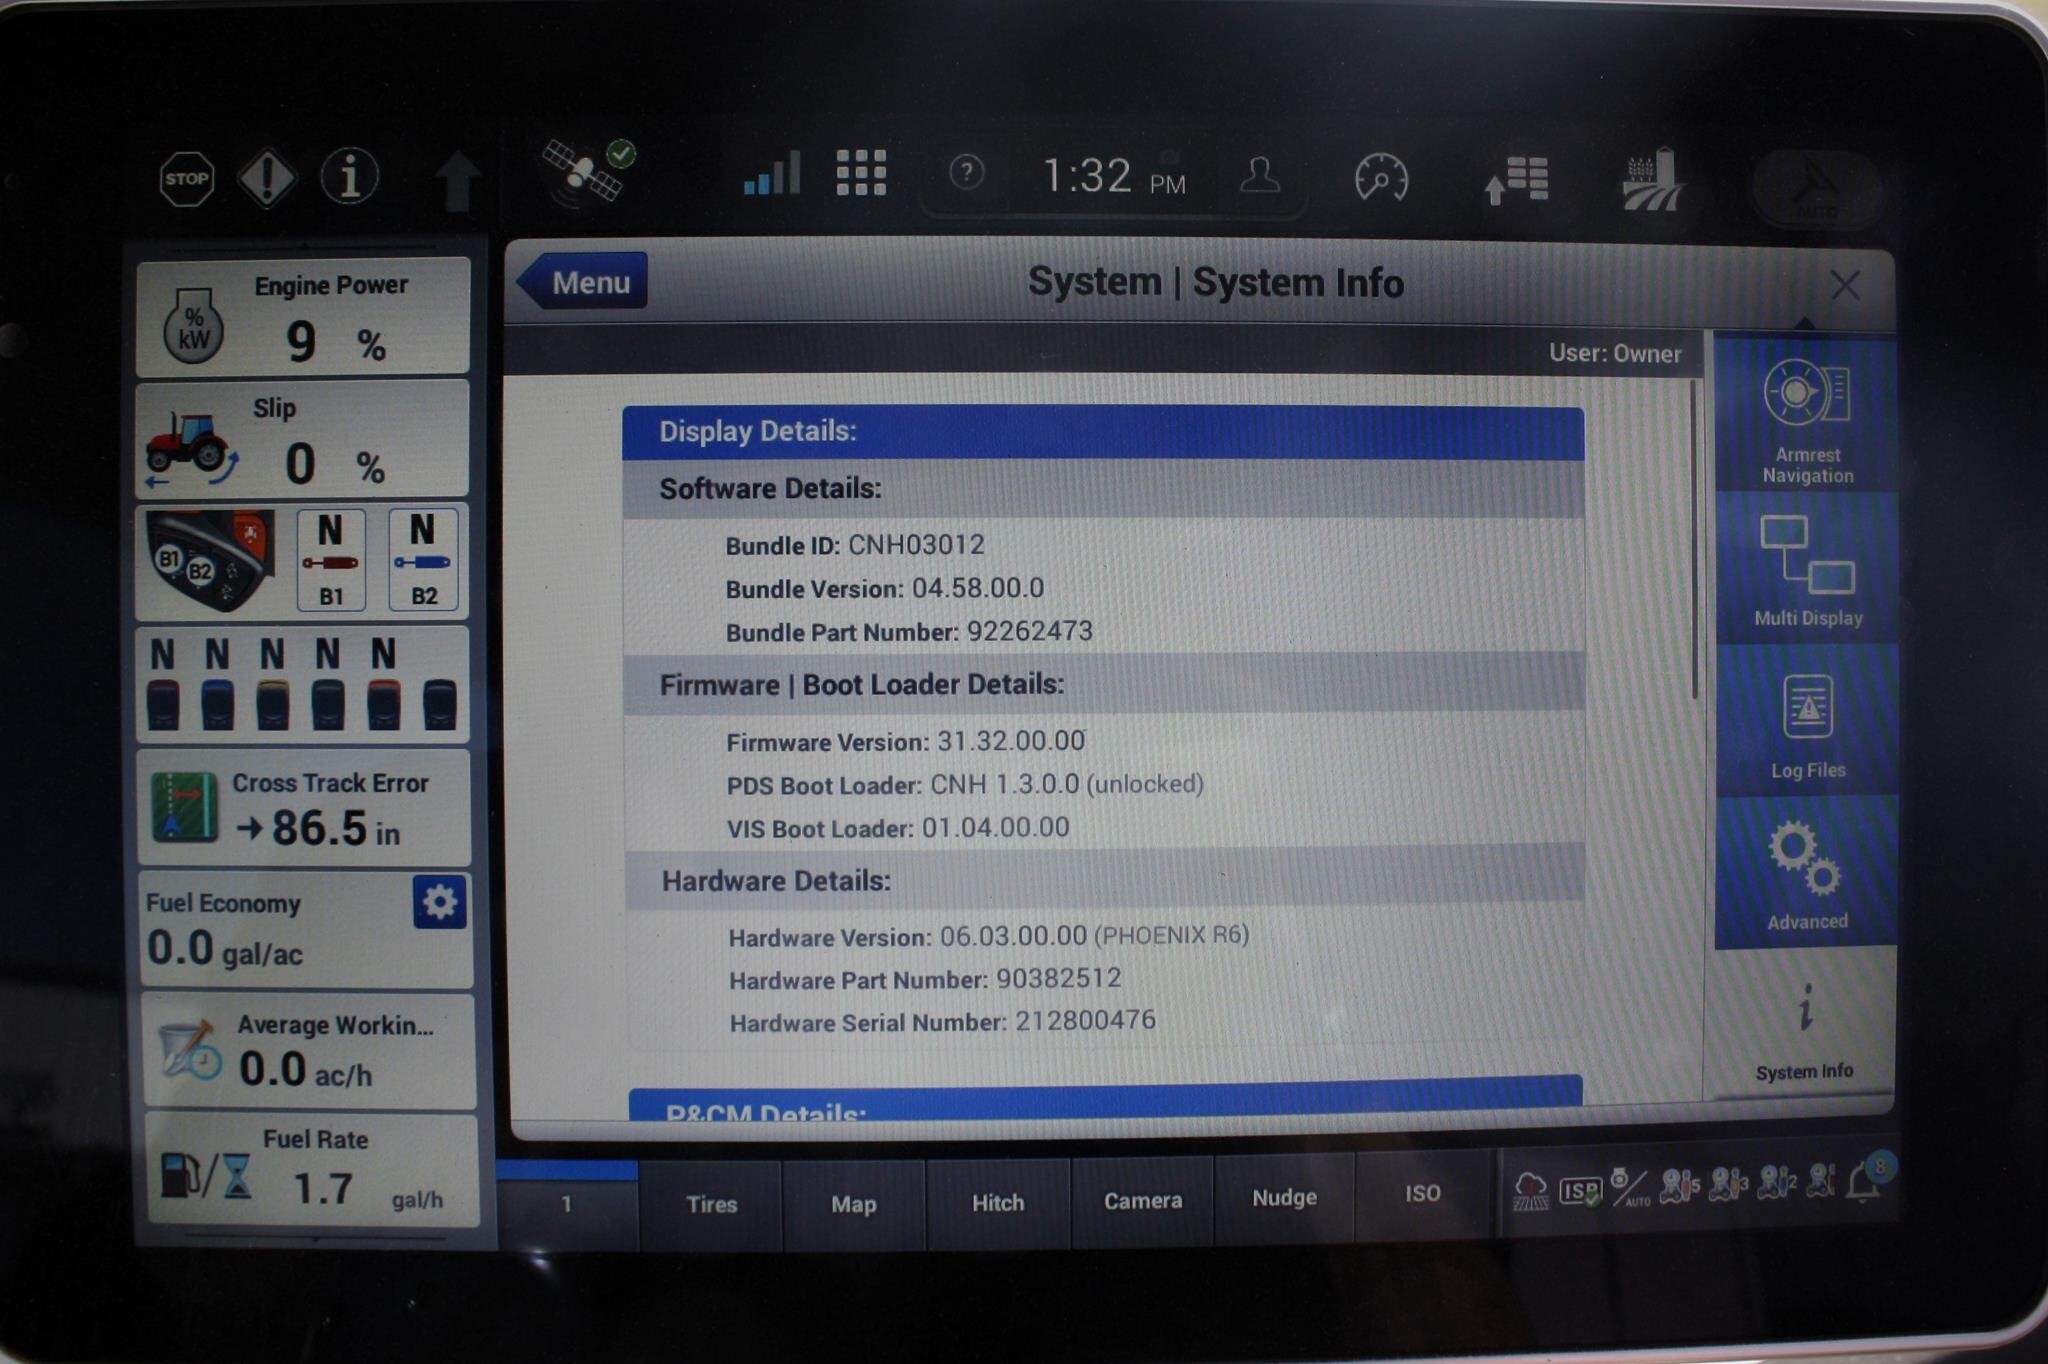Open the user profile icon
Viewport: 2048px width, 1364px height.
(x=1259, y=176)
